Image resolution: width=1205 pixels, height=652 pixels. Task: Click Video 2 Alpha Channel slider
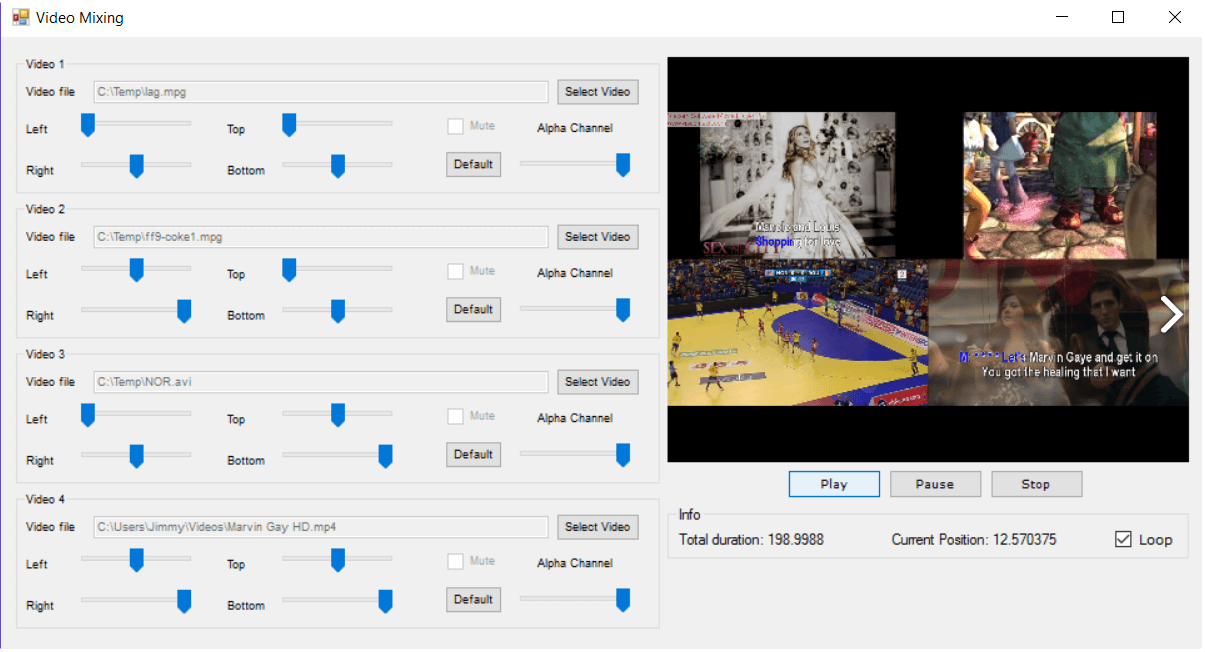point(575,311)
